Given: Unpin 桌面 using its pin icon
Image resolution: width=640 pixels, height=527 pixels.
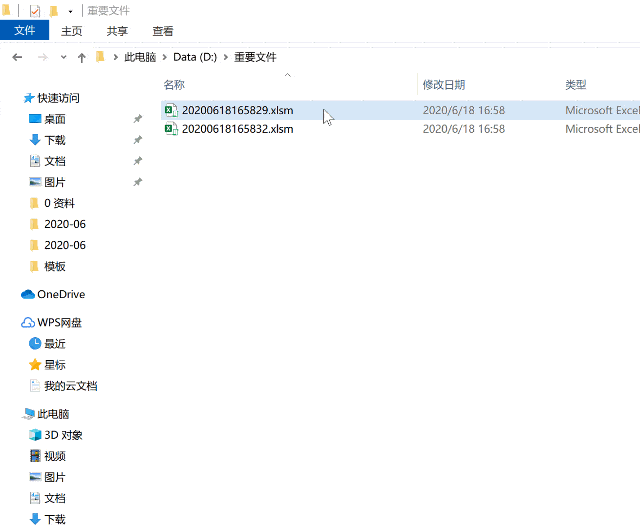Looking at the screenshot, I should (138, 119).
